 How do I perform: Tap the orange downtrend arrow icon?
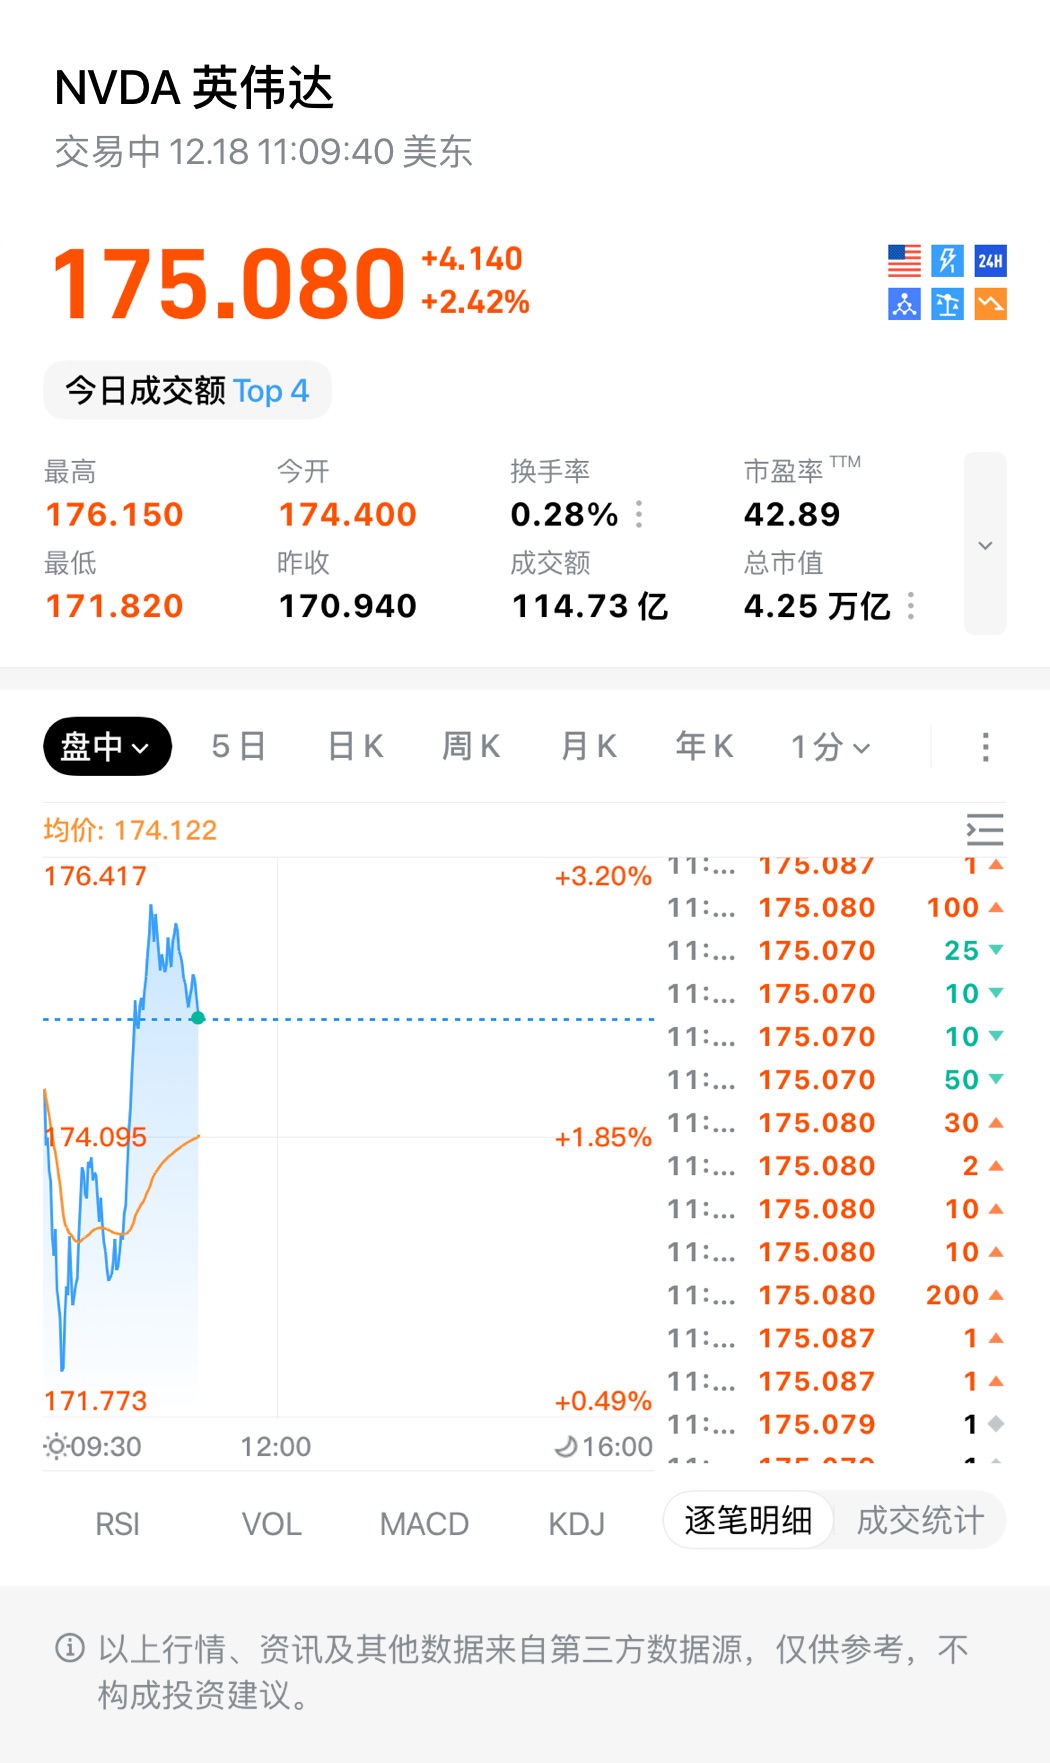(x=990, y=304)
